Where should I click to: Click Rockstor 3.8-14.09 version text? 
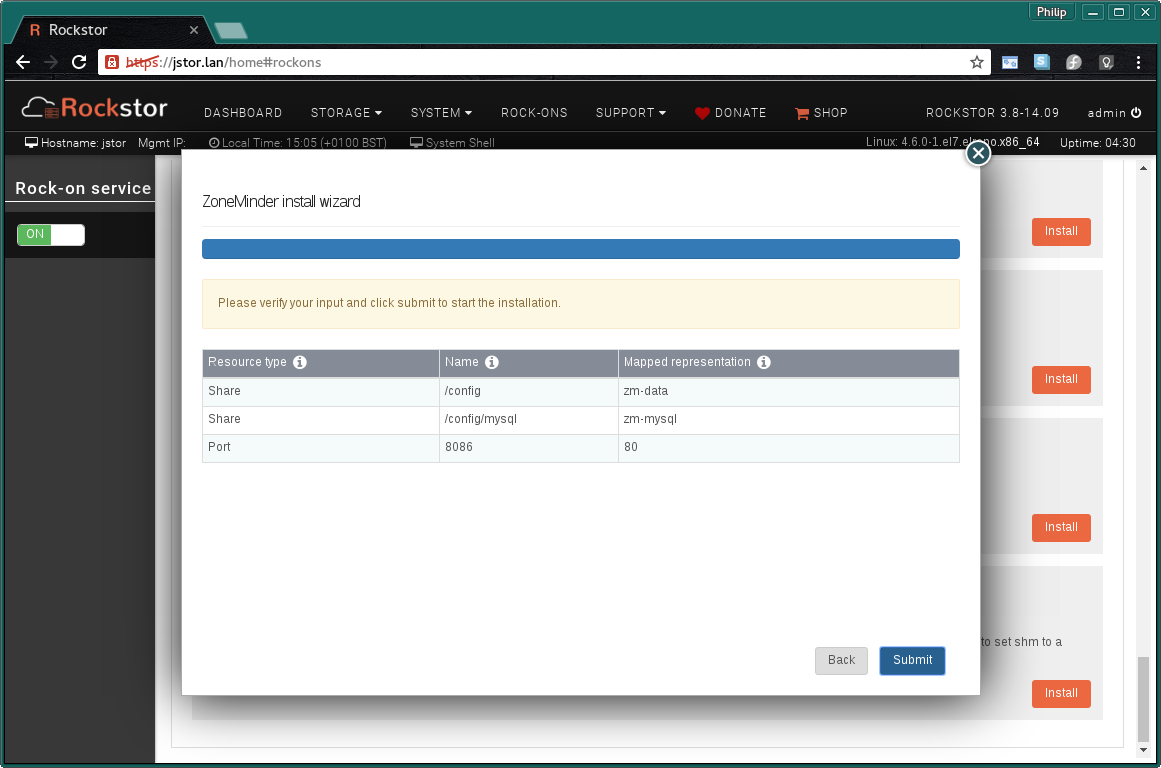point(992,113)
